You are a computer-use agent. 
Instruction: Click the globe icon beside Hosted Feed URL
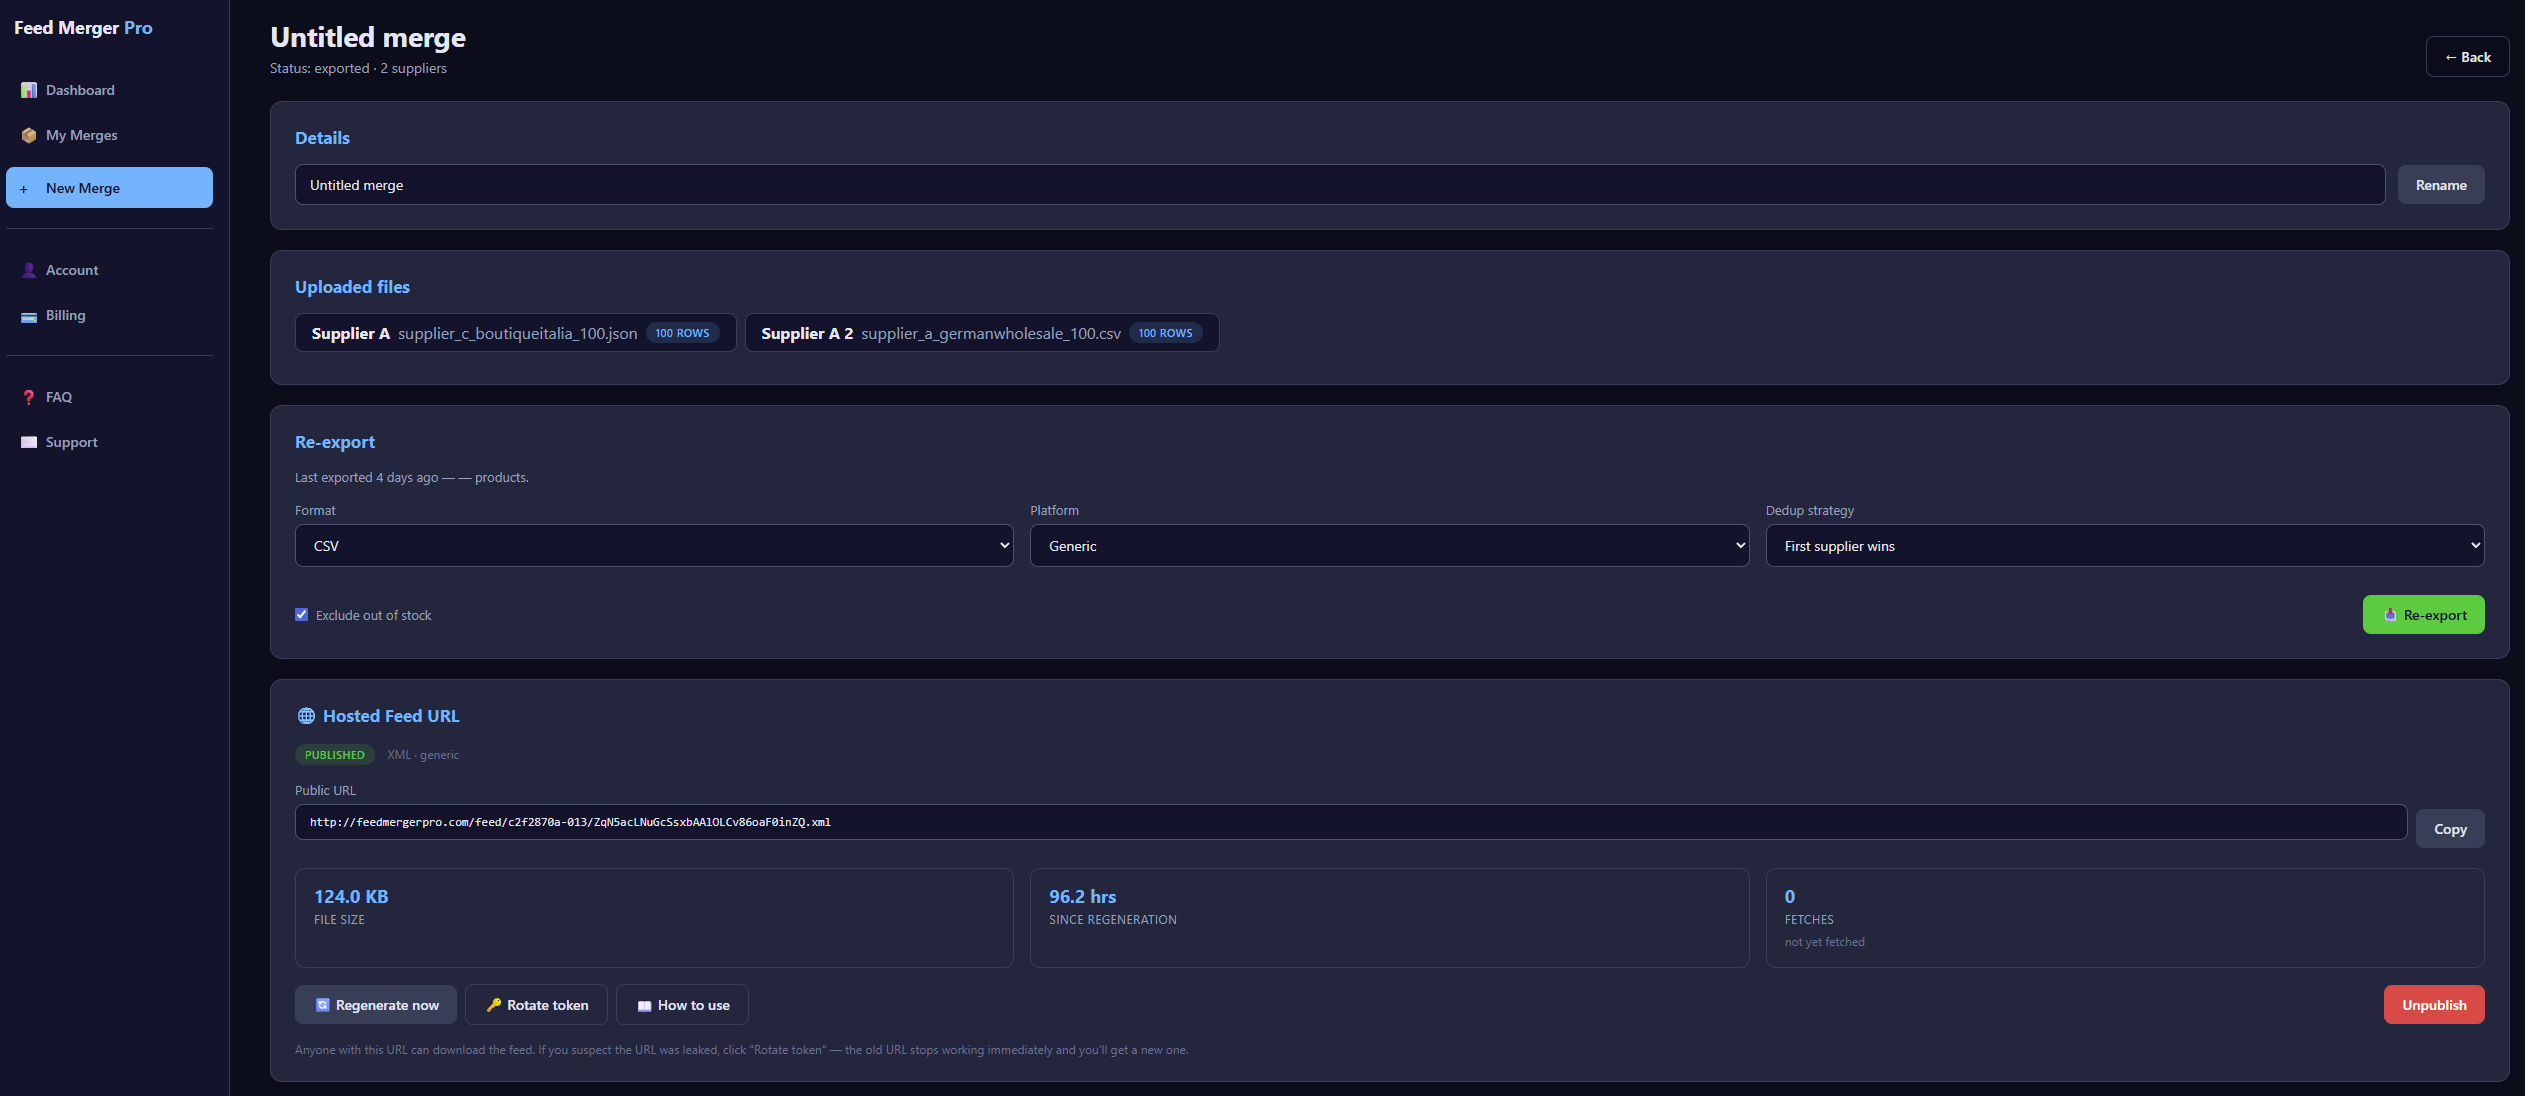[x=306, y=716]
